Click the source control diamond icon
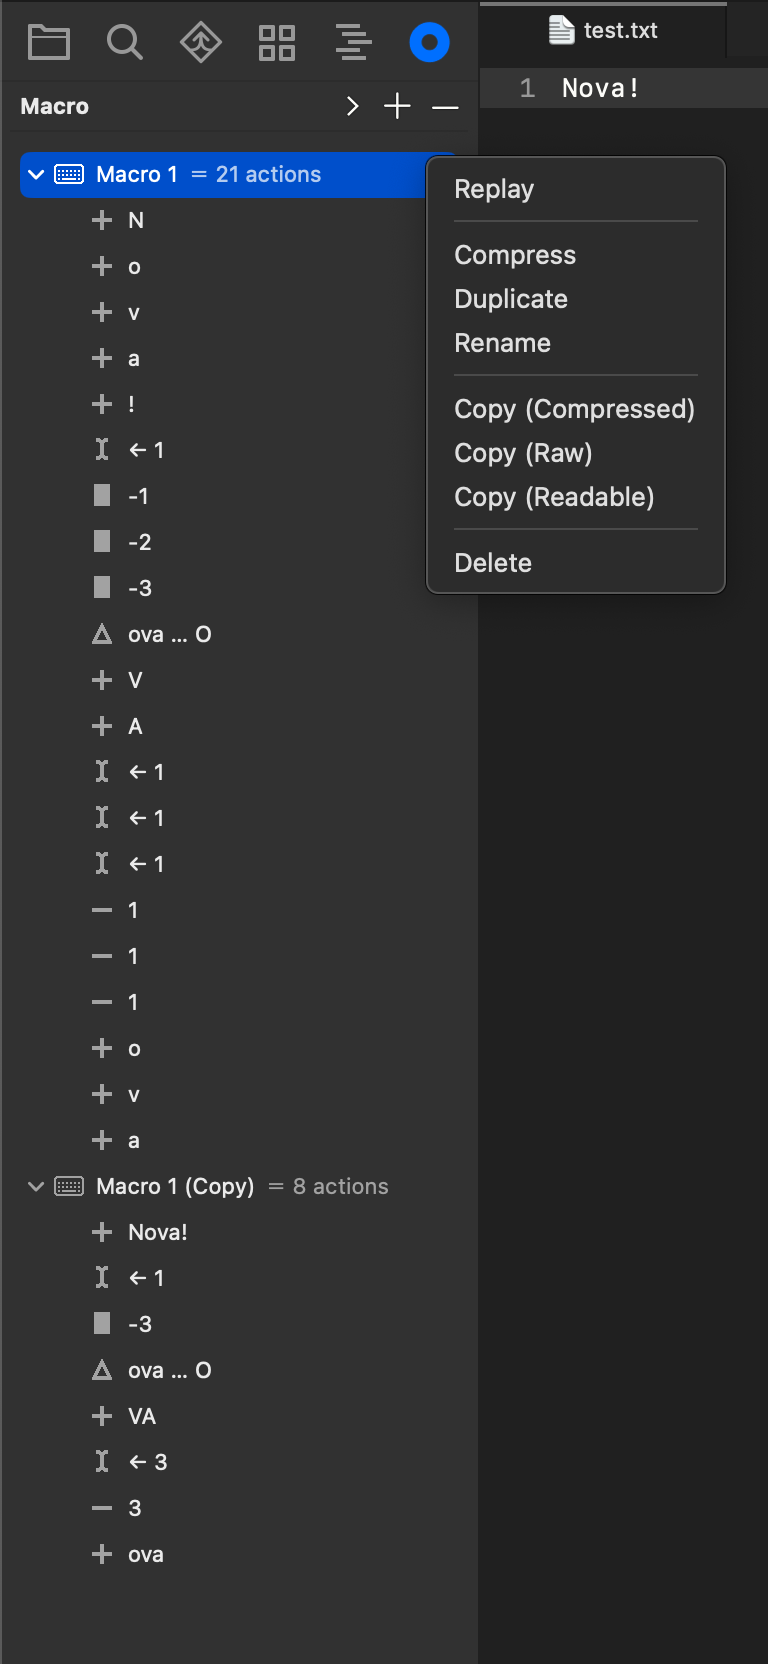 point(201,42)
